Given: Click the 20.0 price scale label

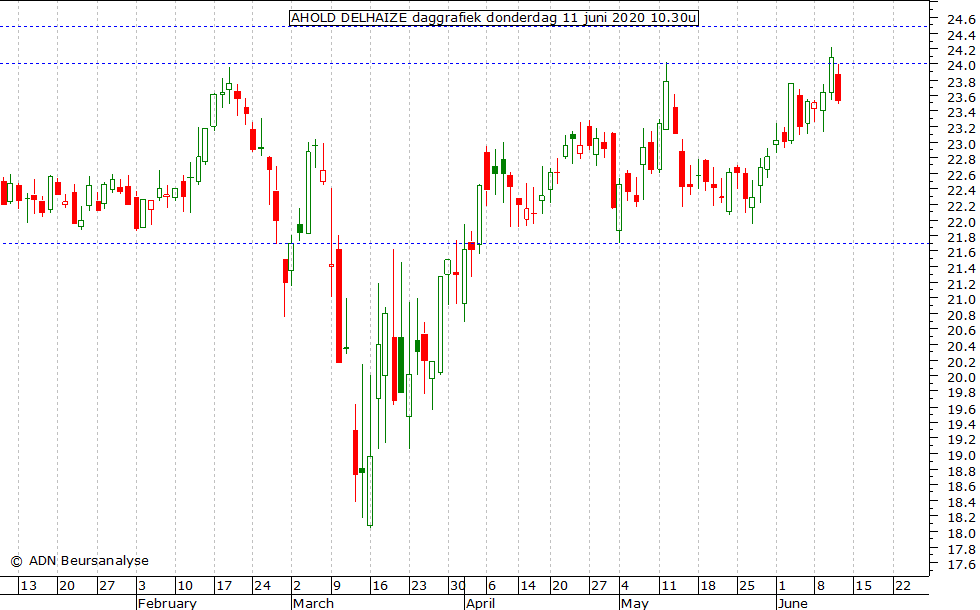Looking at the screenshot, I should (961, 378).
